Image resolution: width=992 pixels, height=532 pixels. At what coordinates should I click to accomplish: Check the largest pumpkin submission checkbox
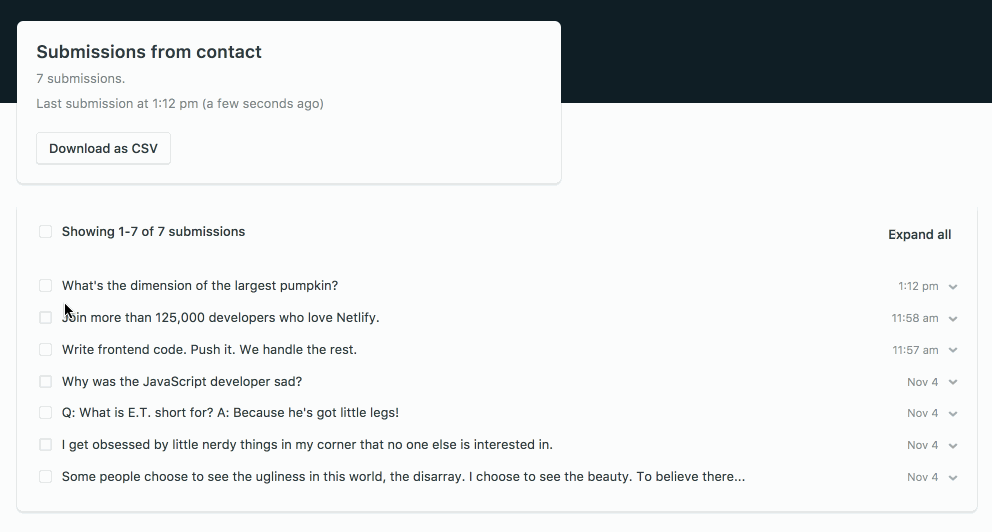point(46,286)
